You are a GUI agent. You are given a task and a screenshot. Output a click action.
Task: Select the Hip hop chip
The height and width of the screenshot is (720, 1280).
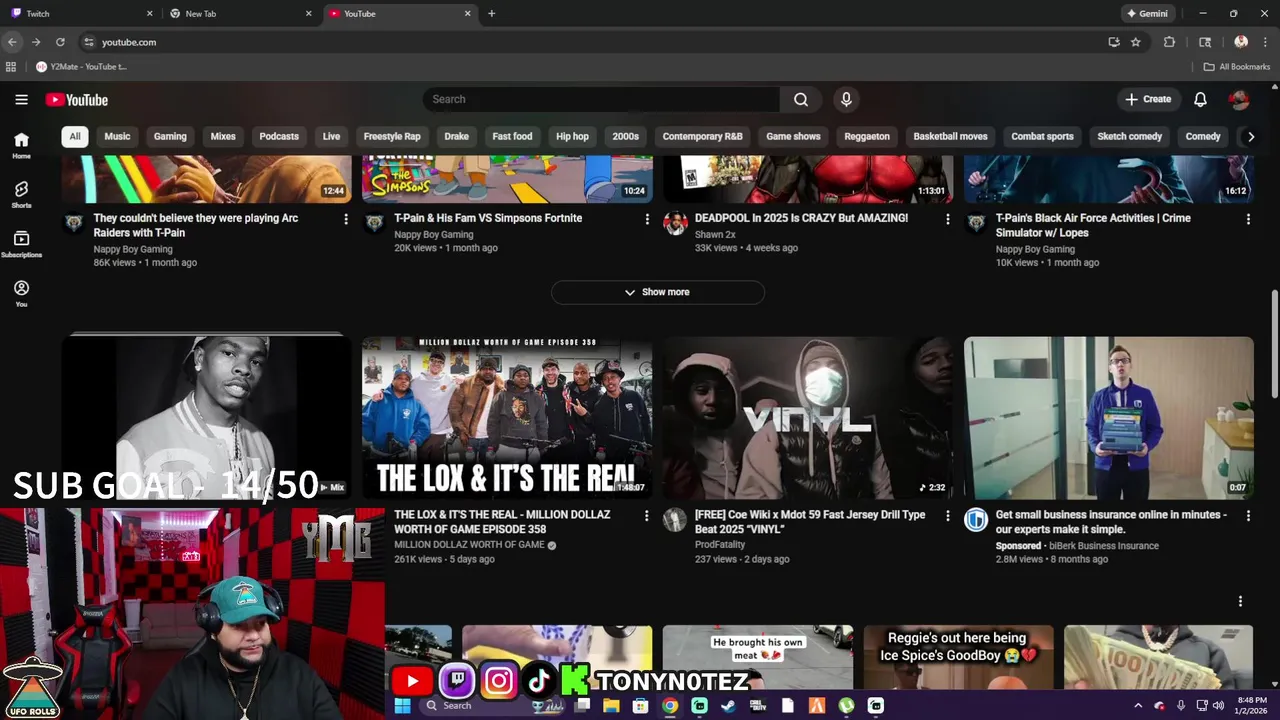[x=572, y=136]
